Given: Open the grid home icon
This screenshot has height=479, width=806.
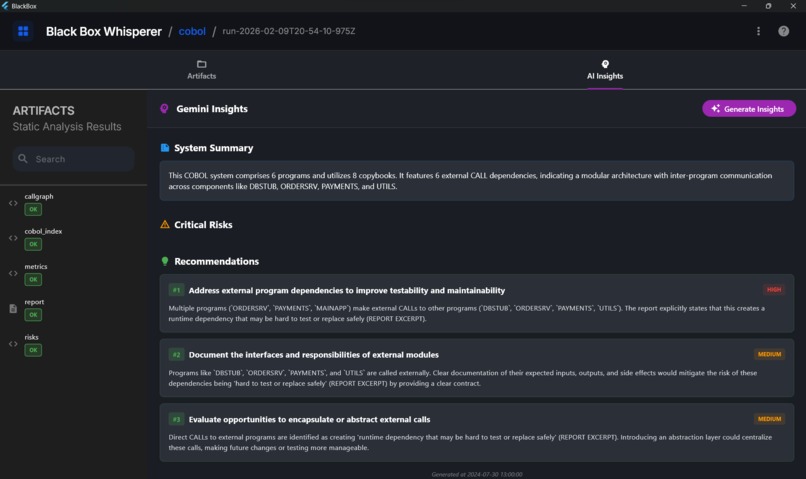Looking at the screenshot, I should click(23, 31).
